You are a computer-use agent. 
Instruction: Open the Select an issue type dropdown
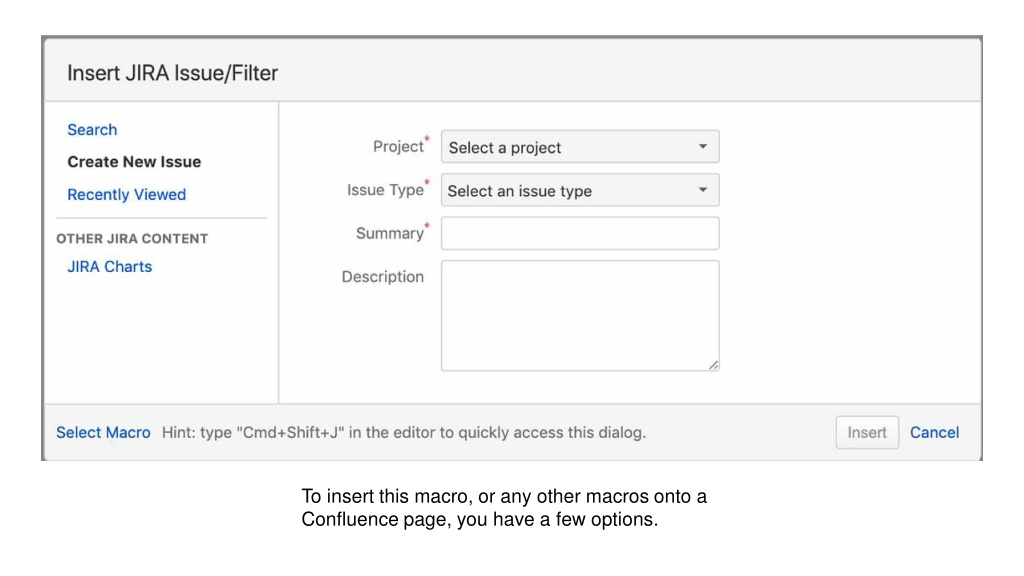580,190
